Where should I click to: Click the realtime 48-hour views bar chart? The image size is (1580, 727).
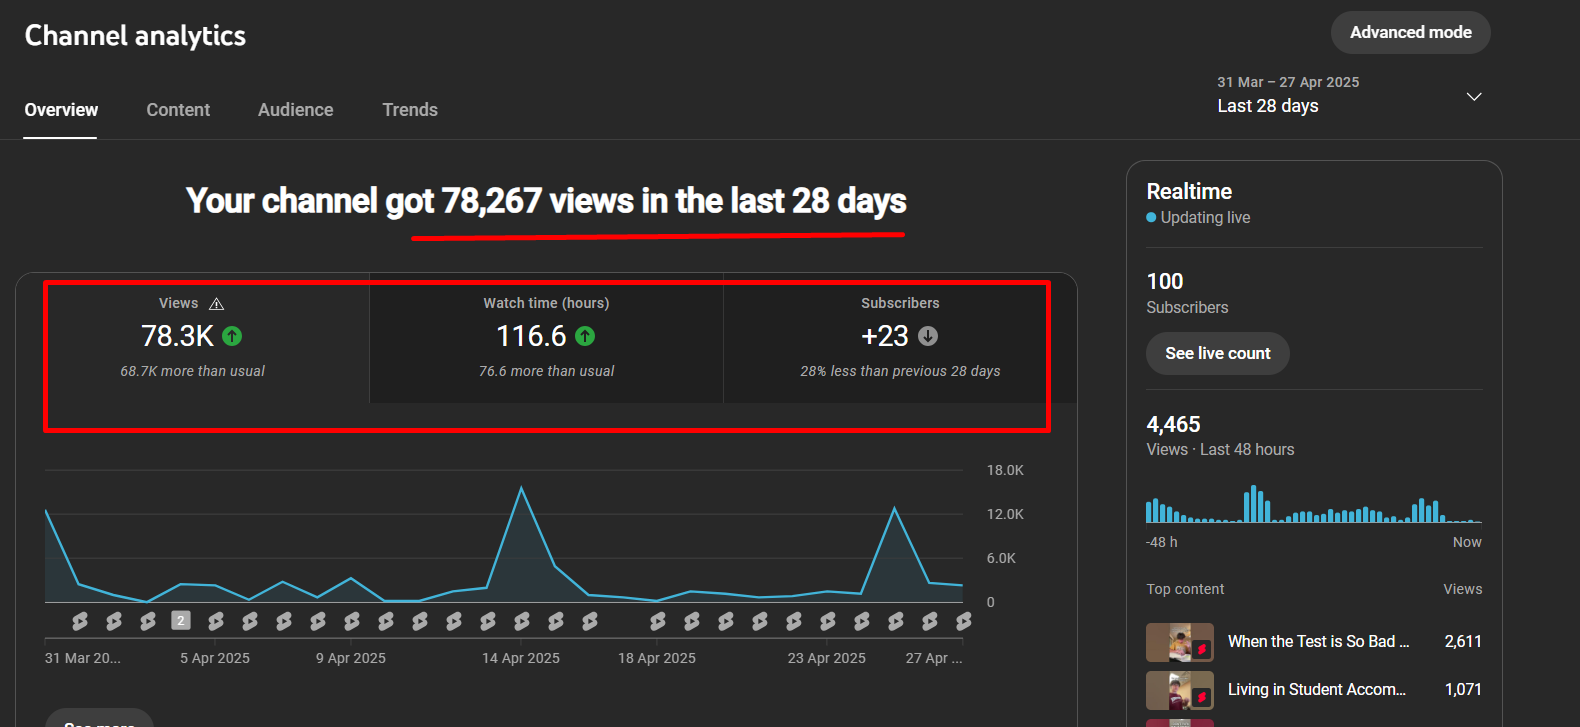pos(1313,505)
